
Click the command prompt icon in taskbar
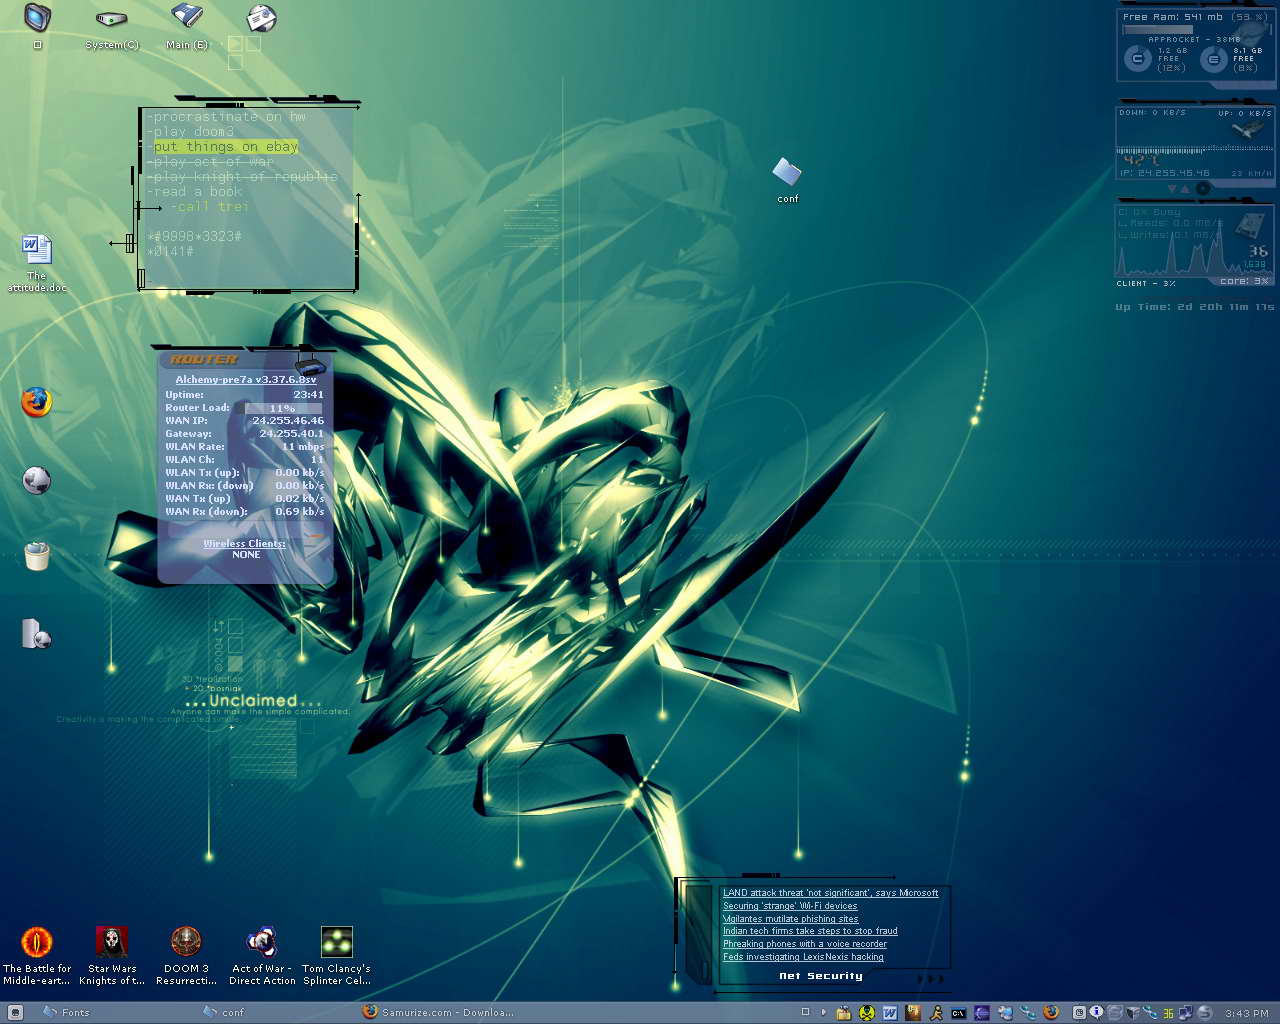coord(958,1013)
